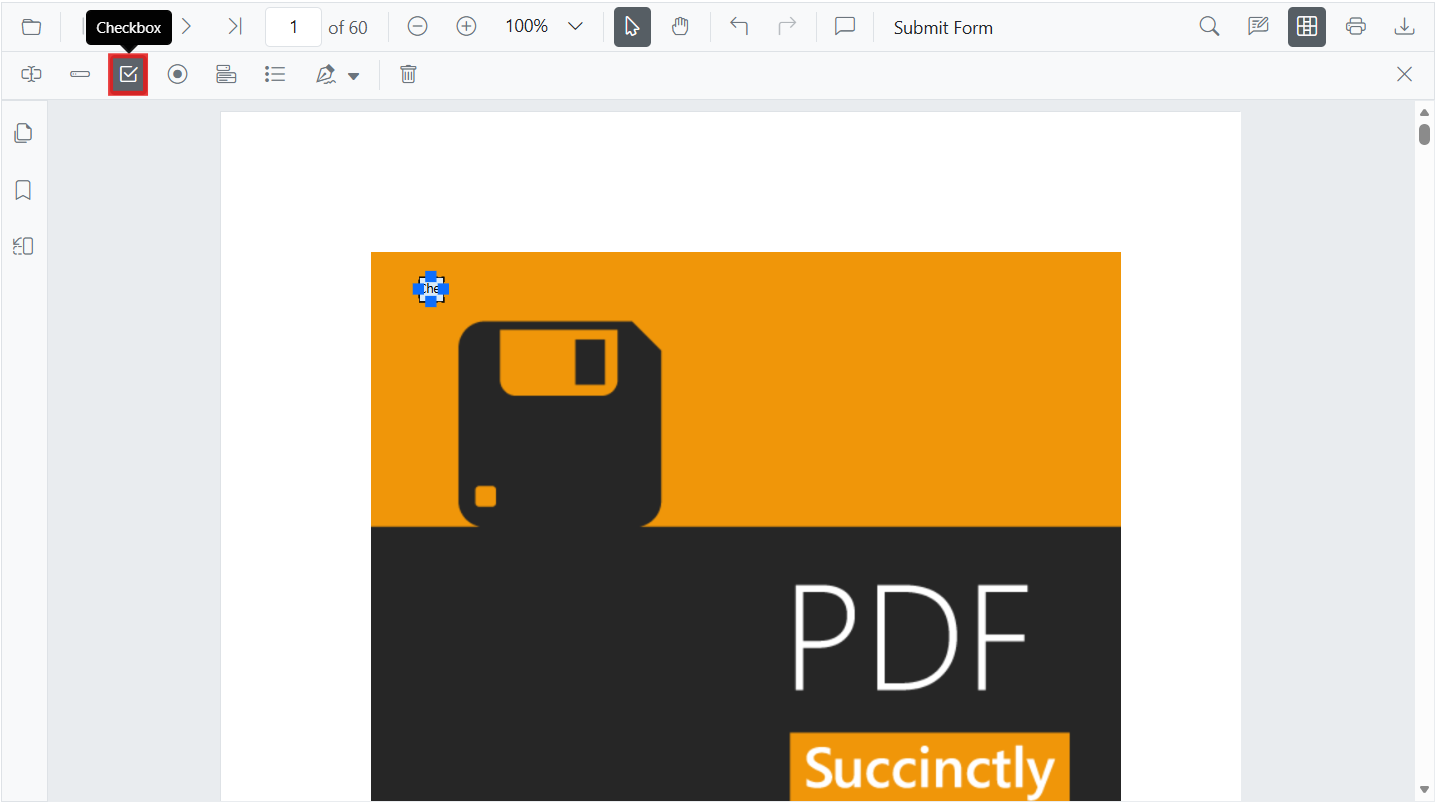
Task: Click the vertical scrollbar thumb
Action: (1424, 134)
